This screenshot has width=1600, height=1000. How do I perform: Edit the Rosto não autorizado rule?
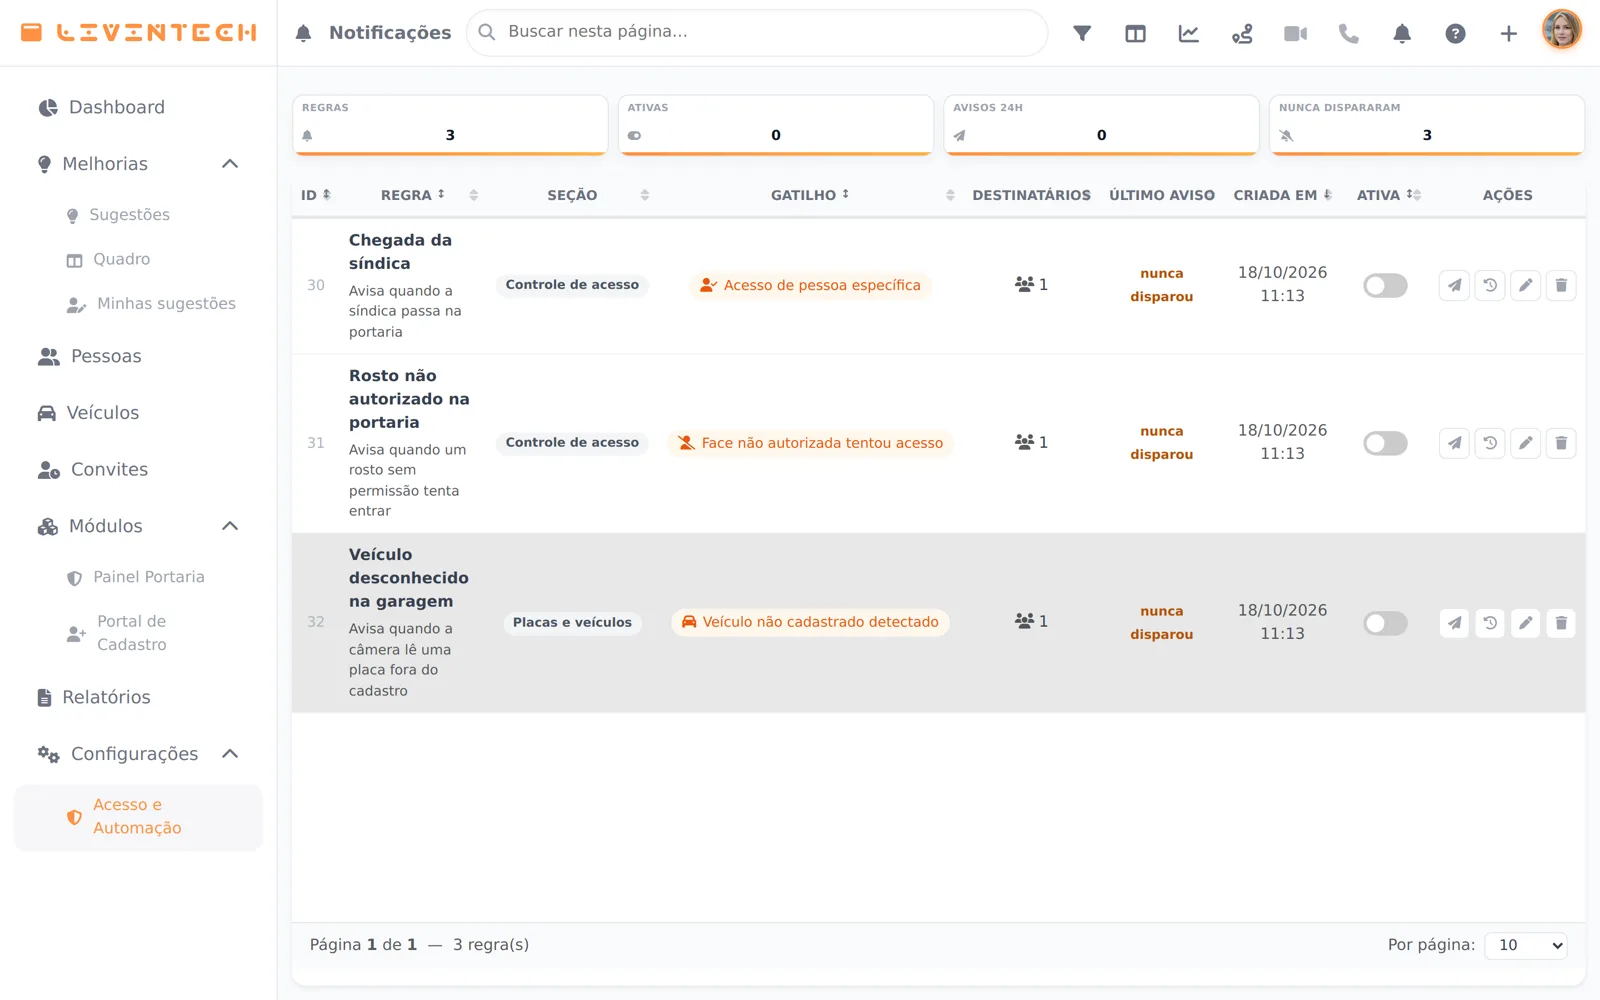1525,443
